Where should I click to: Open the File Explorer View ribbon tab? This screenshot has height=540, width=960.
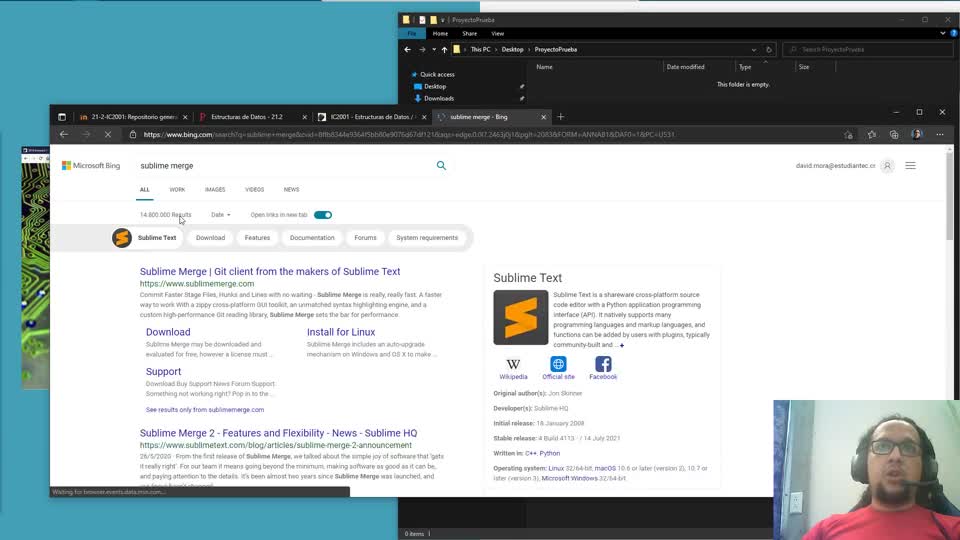[x=497, y=34]
